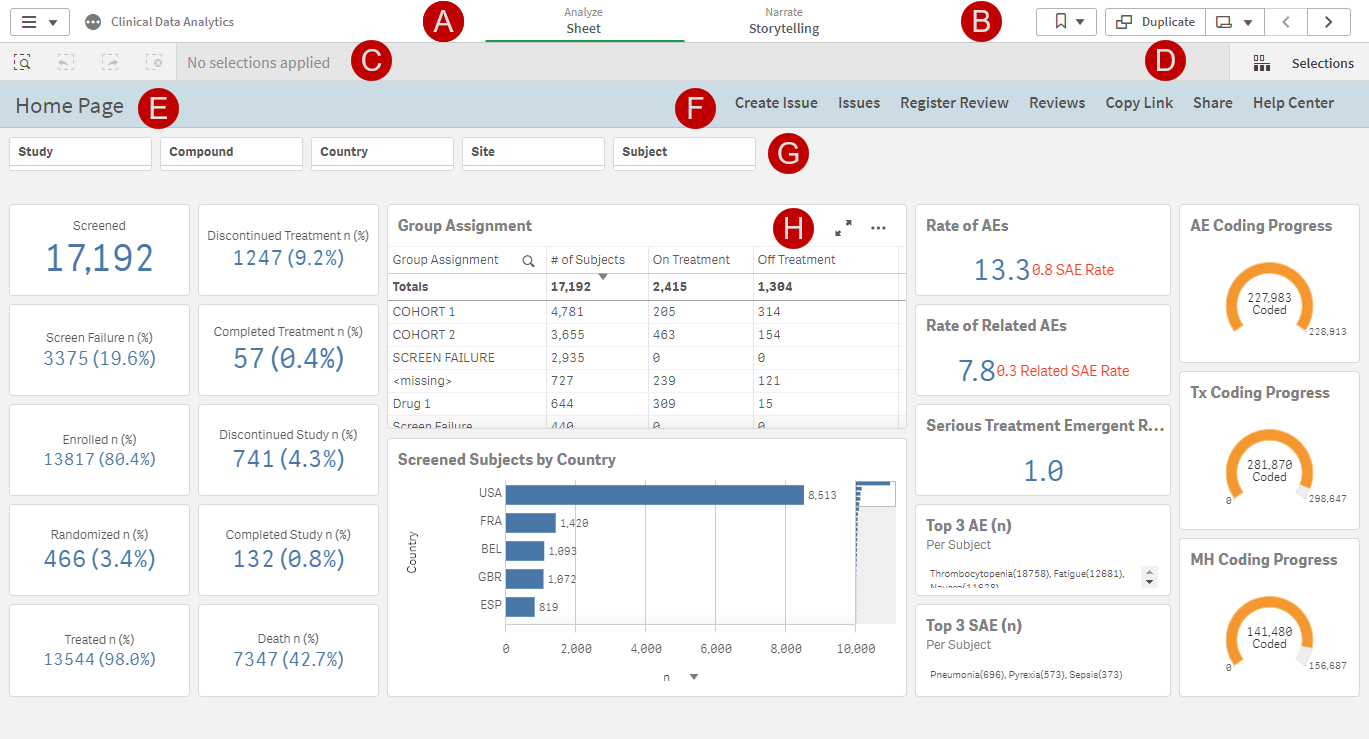This screenshot has height=739, width=1369.
Task: Go to the next sheet arrow
Action: coord(1327,22)
